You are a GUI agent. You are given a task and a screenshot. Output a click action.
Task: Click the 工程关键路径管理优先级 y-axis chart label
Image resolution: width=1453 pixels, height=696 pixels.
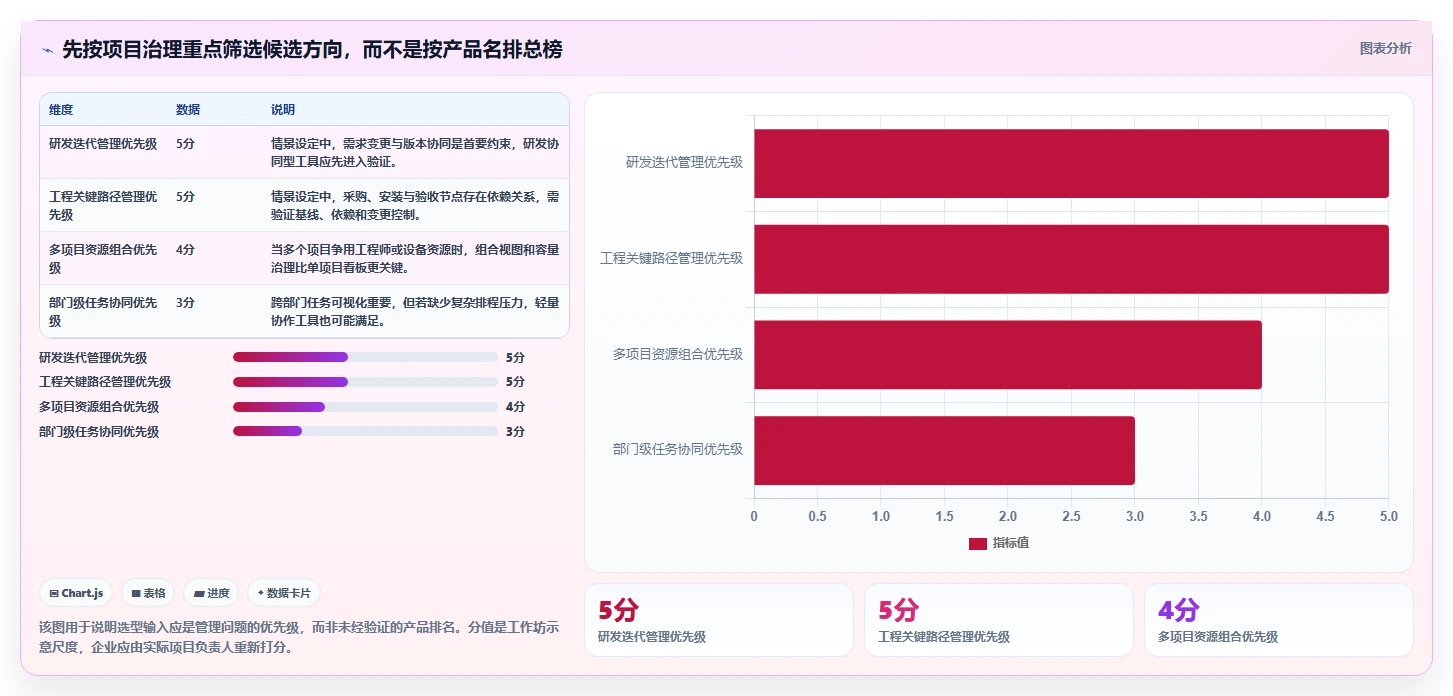671,258
